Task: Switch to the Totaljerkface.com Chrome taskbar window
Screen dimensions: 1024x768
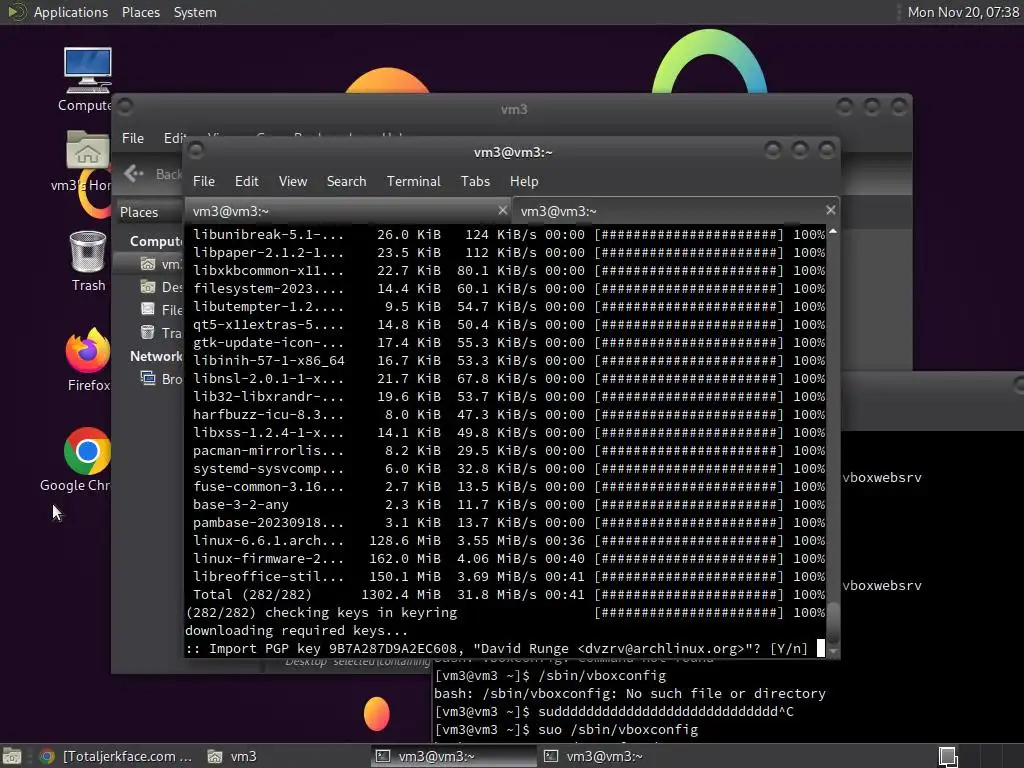Action: [x=116, y=756]
